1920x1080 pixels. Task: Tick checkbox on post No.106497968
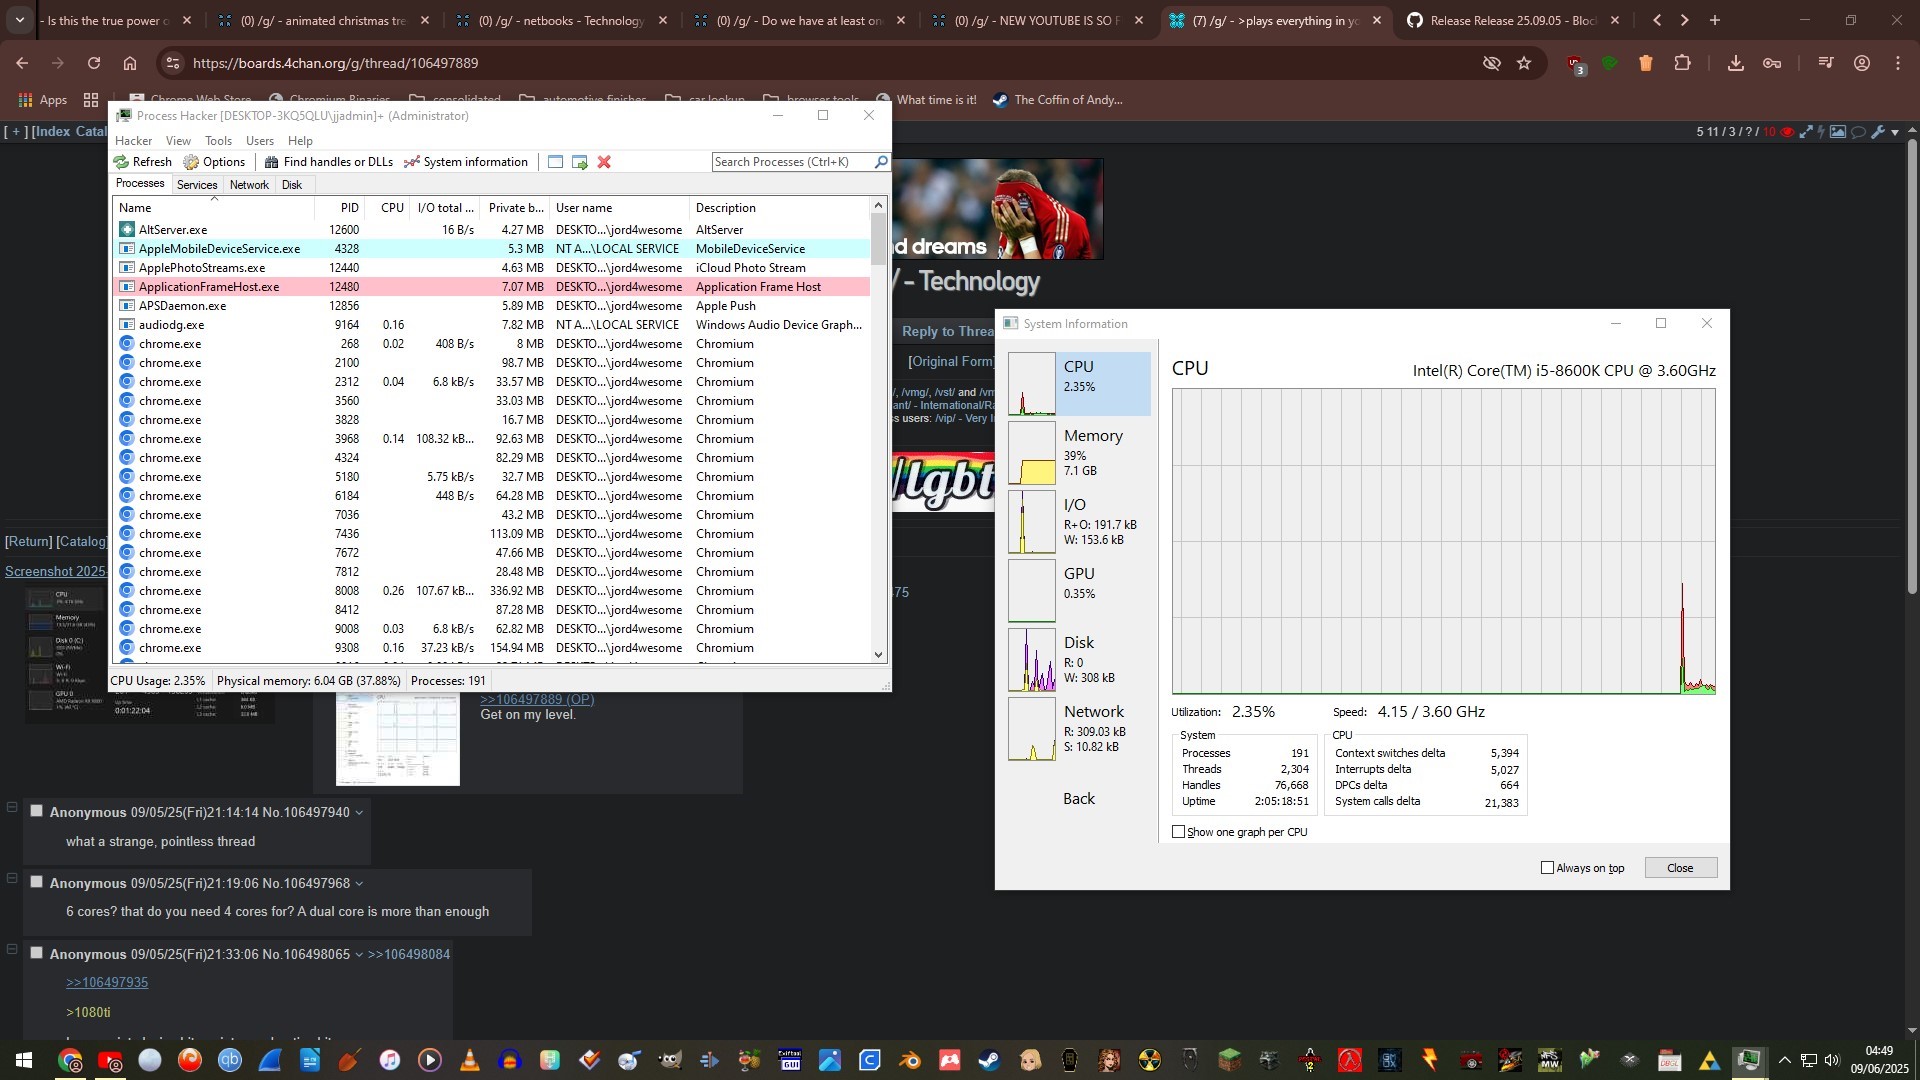click(36, 882)
